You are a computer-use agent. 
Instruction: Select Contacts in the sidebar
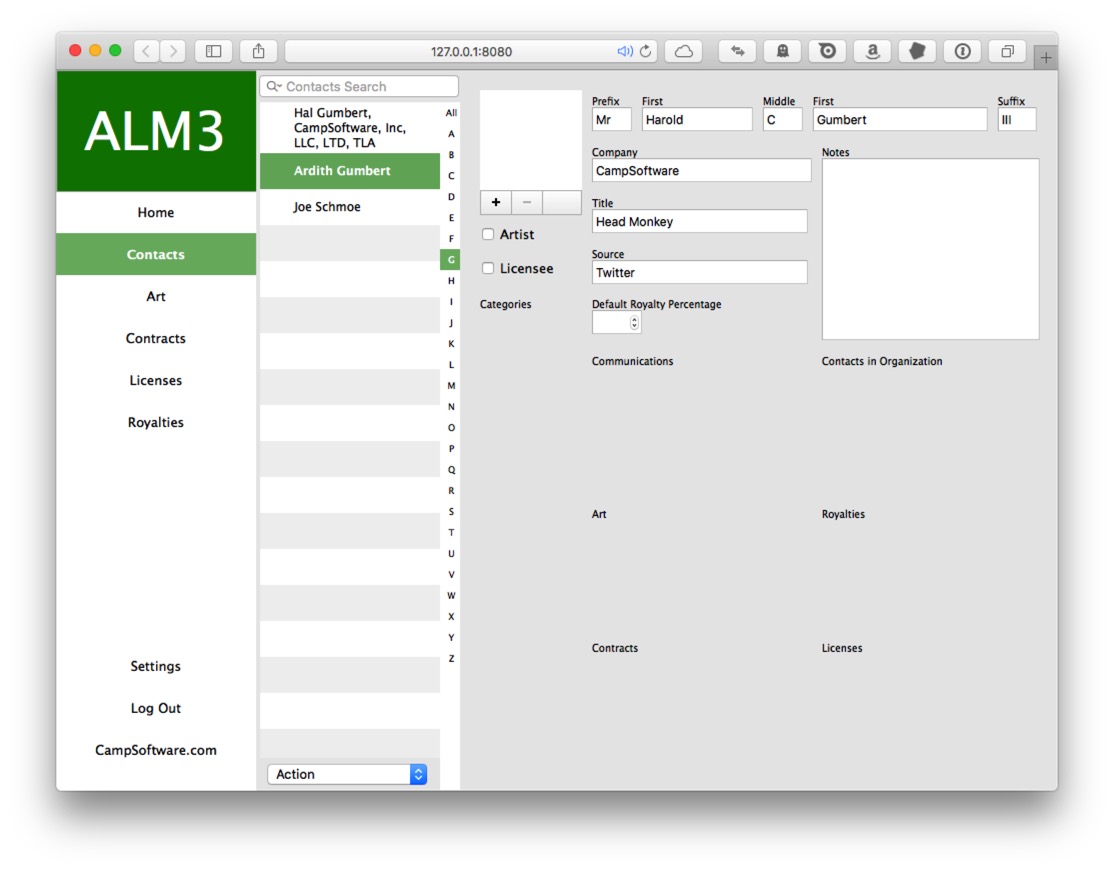click(x=156, y=254)
